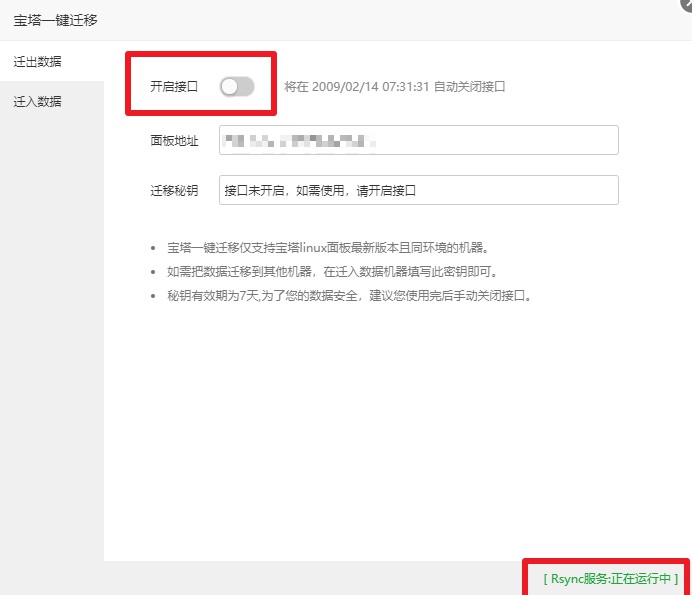
Task: Click the auto-close time notice 2009/02/14 07:31:31
Action: [394, 87]
